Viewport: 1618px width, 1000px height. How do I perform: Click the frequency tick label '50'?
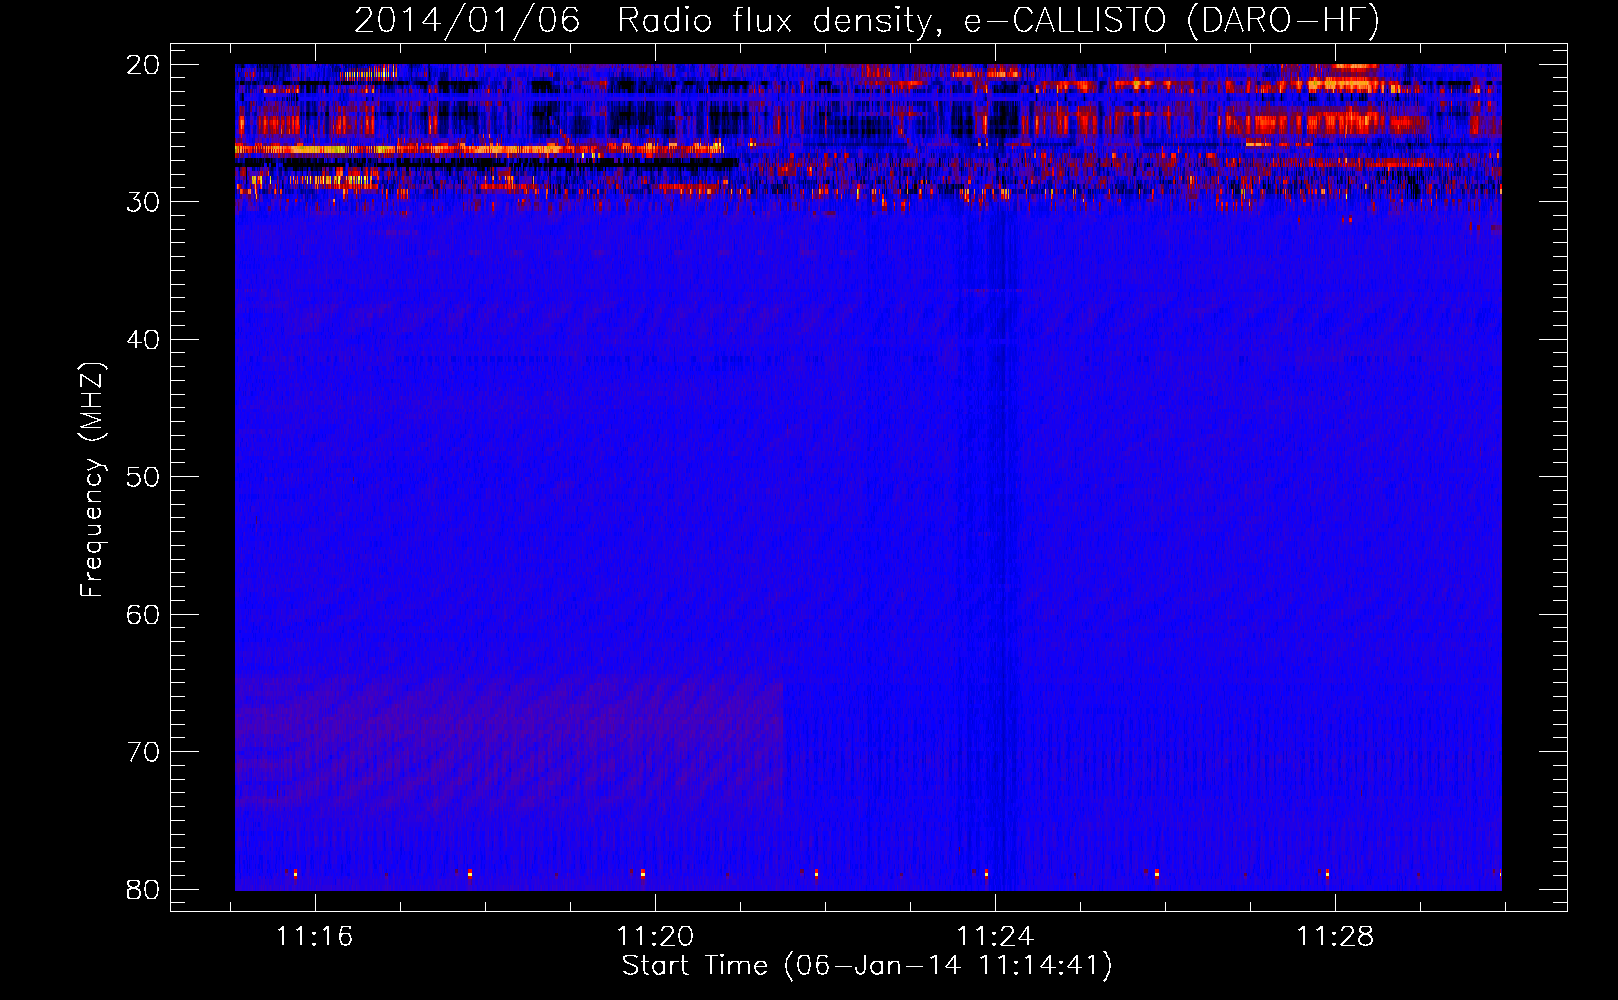pyautogui.click(x=143, y=477)
